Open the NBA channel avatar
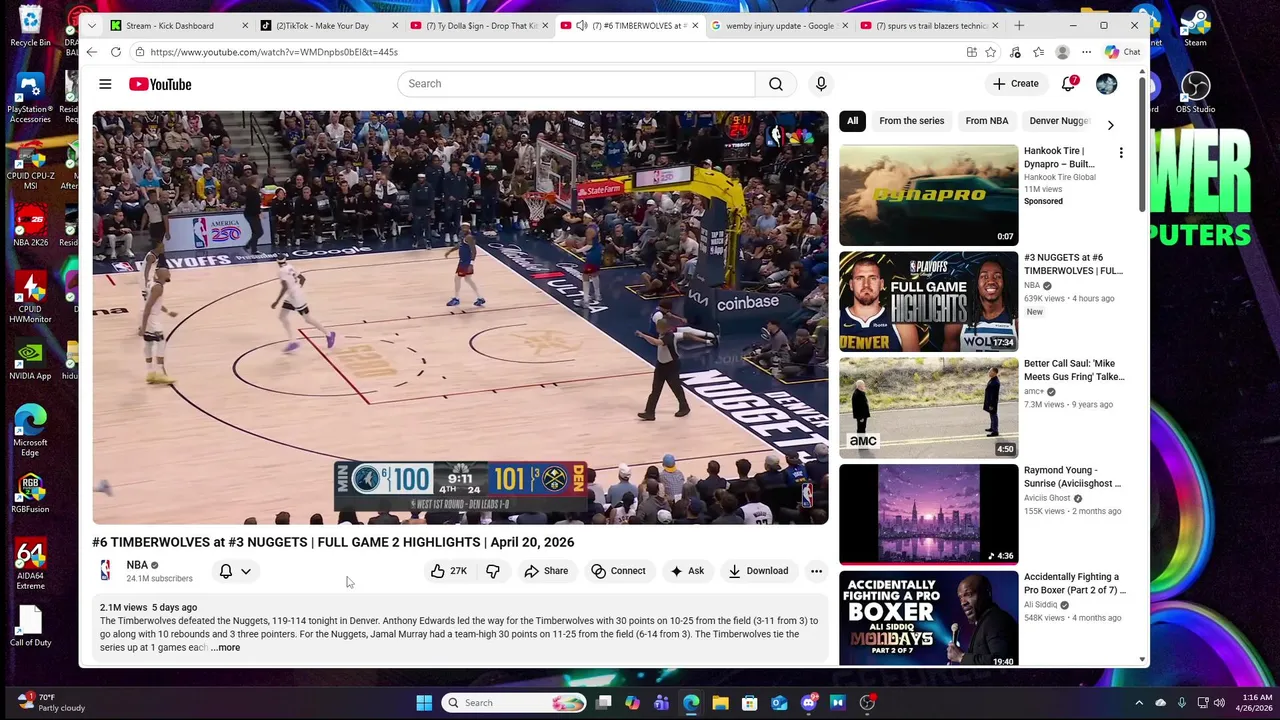 click(106, 571)
